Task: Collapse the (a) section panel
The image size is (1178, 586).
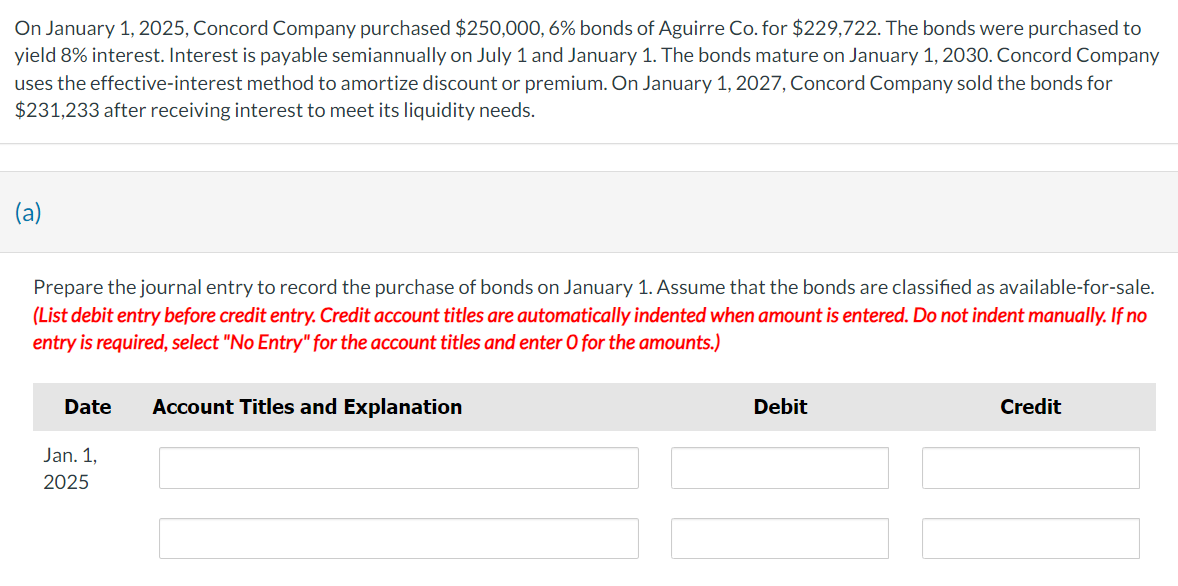Action: pos(28,213)
